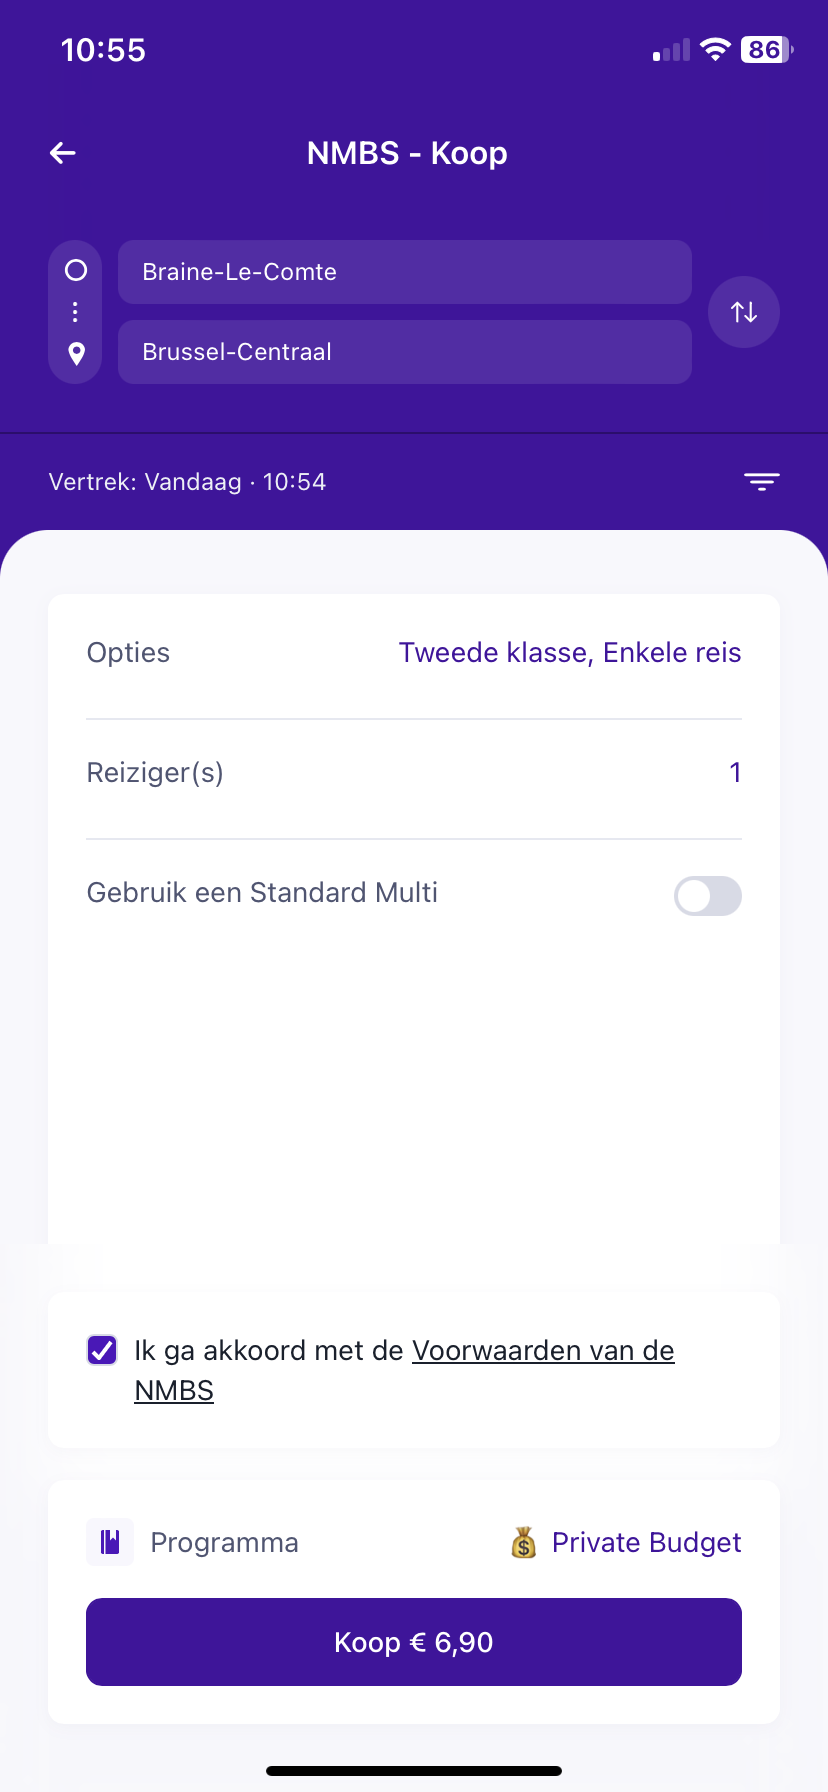This screenshot has height=1792, width=828.
Task: Tap the battery level indicator
Action: tap(766, 50)
